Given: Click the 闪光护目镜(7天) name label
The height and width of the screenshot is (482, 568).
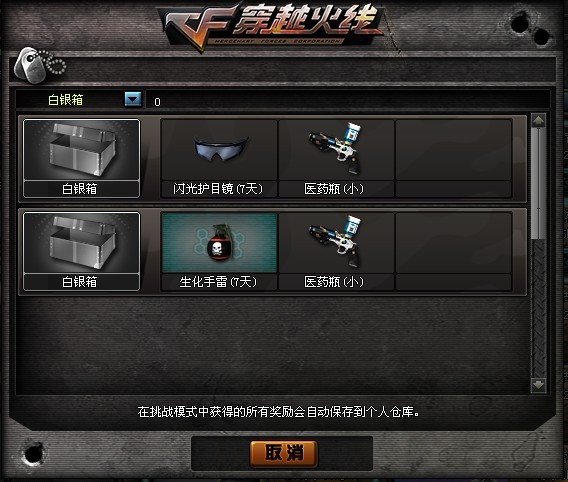Looking at the screenshot, I should (218, 189).
